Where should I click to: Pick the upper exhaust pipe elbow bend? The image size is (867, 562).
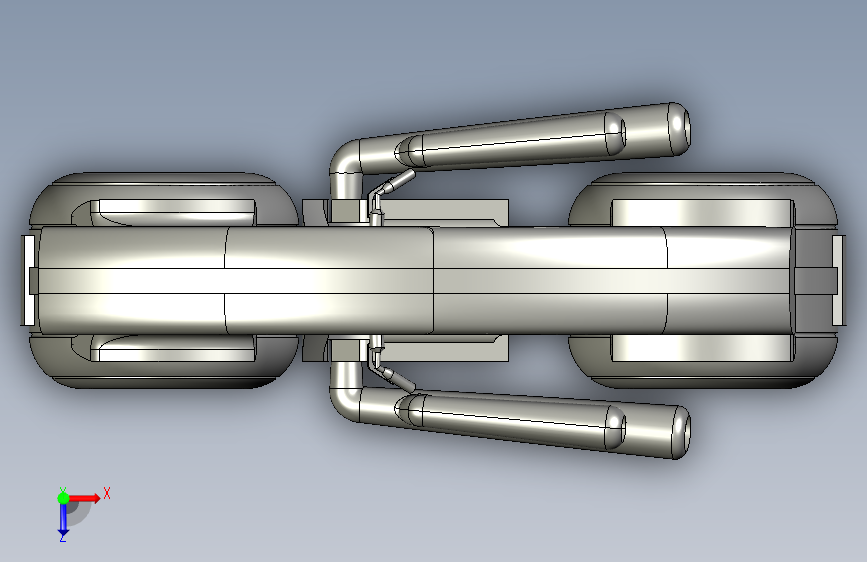pyautogui.click(x=344, y=157)
